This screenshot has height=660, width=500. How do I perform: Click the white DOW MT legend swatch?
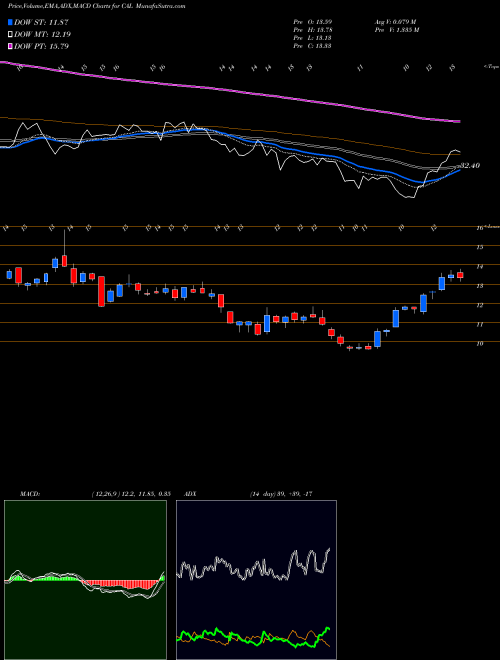click(x=11, y=35)
